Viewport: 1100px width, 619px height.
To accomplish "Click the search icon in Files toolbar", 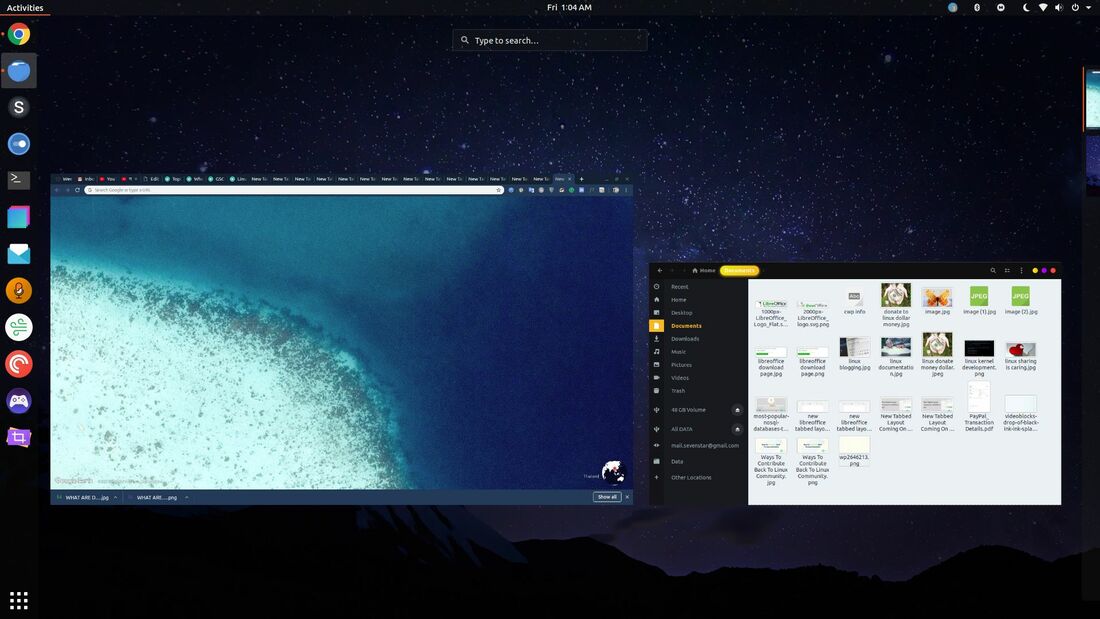I will (993, 270).
